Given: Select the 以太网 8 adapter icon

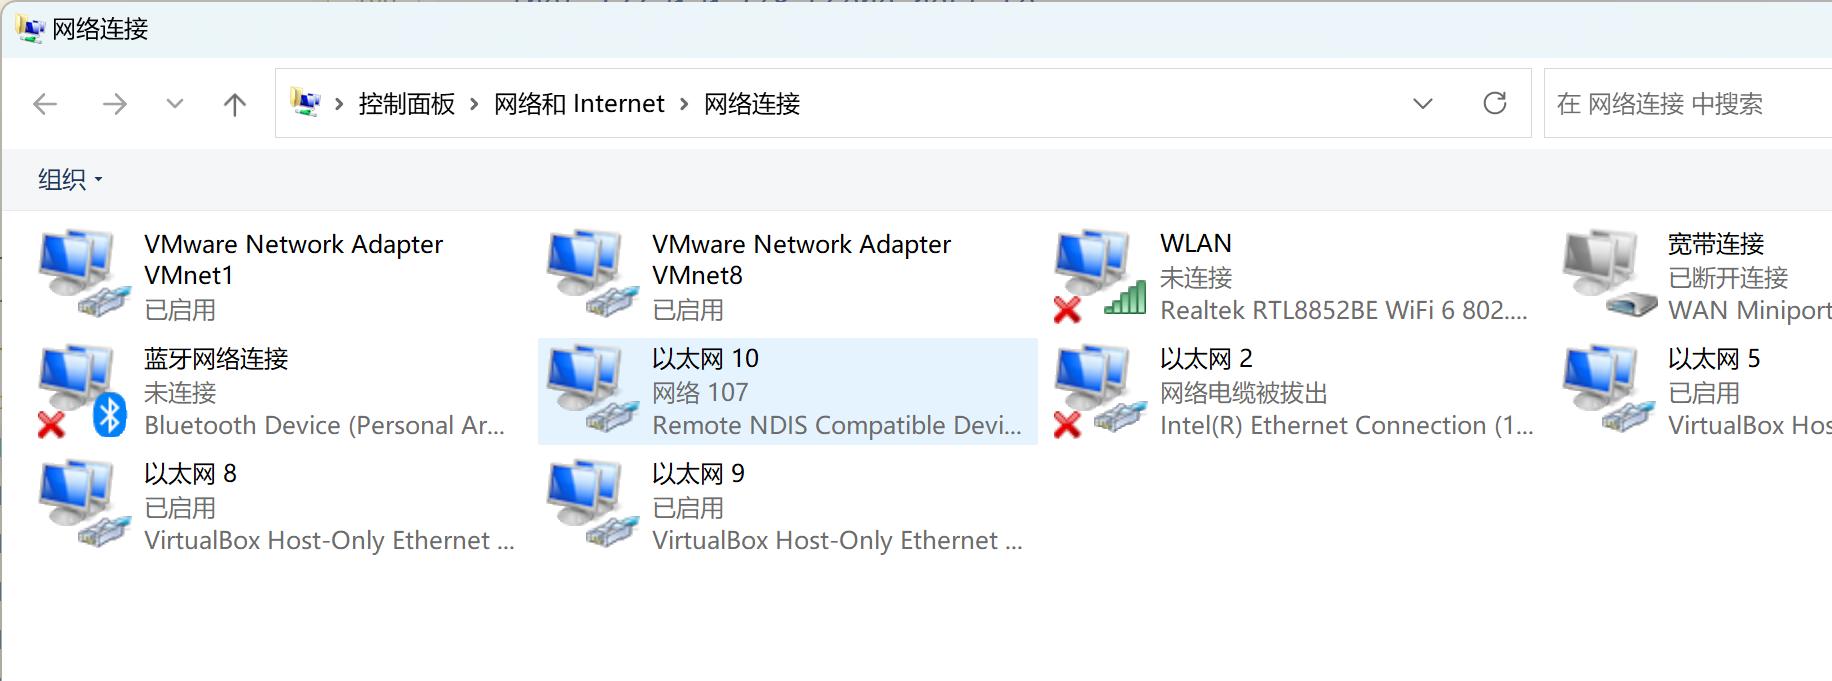Looking at the screenshot, I should pyautogui.click(x=85, y=505).
